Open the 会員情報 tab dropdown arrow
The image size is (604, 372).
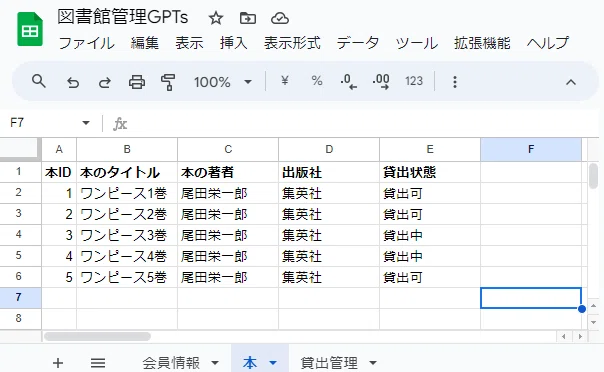215,363
